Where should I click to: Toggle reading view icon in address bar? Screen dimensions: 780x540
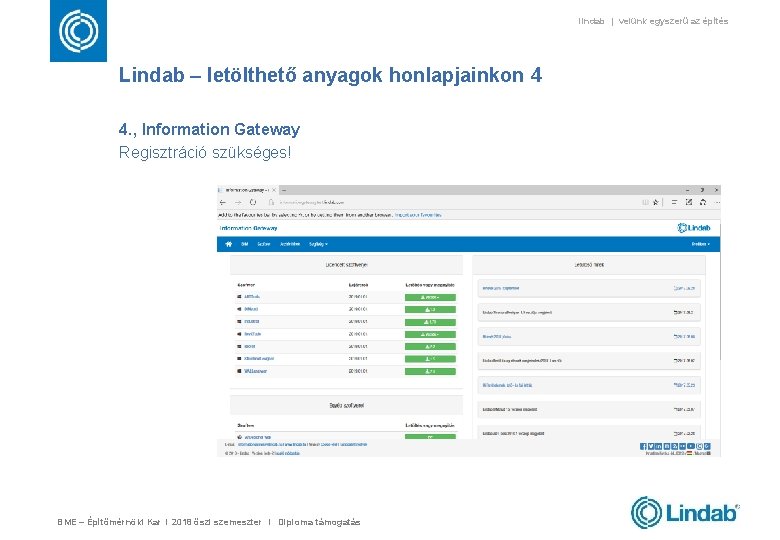[x=645, y=202]
